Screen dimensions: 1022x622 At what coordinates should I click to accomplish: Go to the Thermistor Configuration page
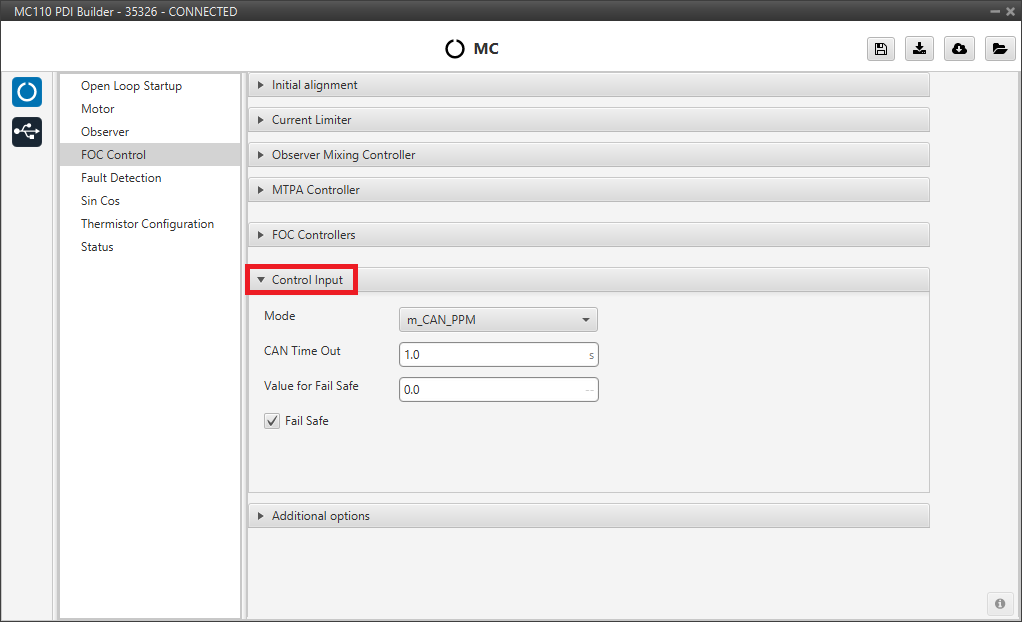[147, 224]
